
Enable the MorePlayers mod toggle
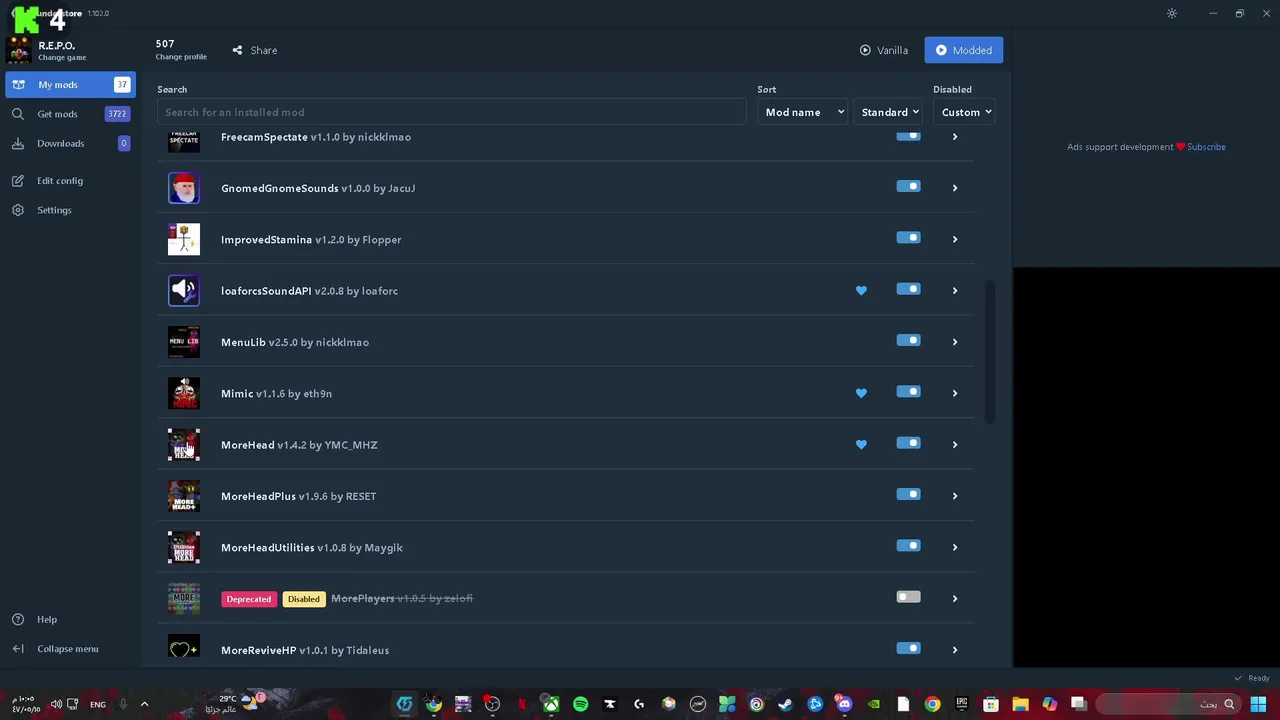point(908,597)
